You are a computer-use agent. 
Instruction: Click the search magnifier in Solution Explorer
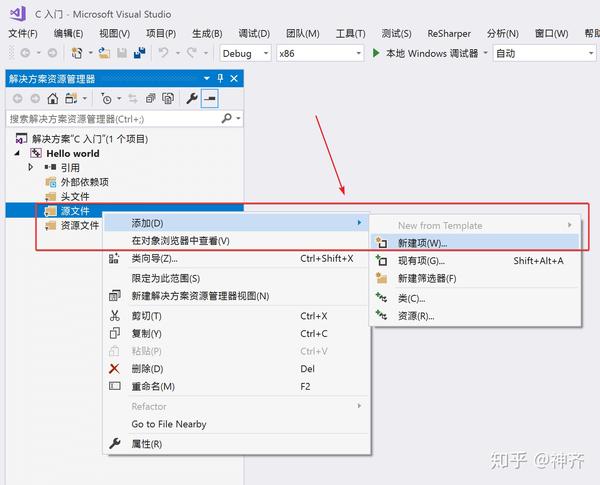tap(227, 118)
